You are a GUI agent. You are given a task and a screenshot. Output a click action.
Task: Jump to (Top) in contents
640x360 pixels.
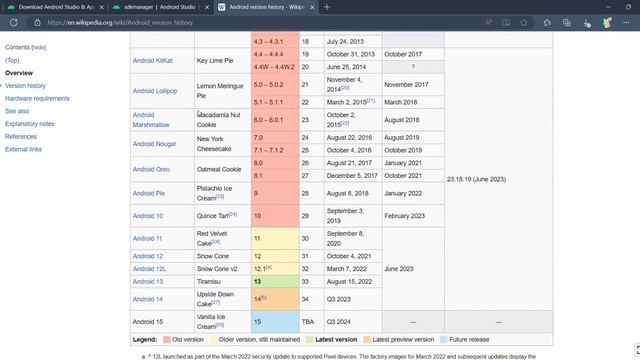point(12,60)
